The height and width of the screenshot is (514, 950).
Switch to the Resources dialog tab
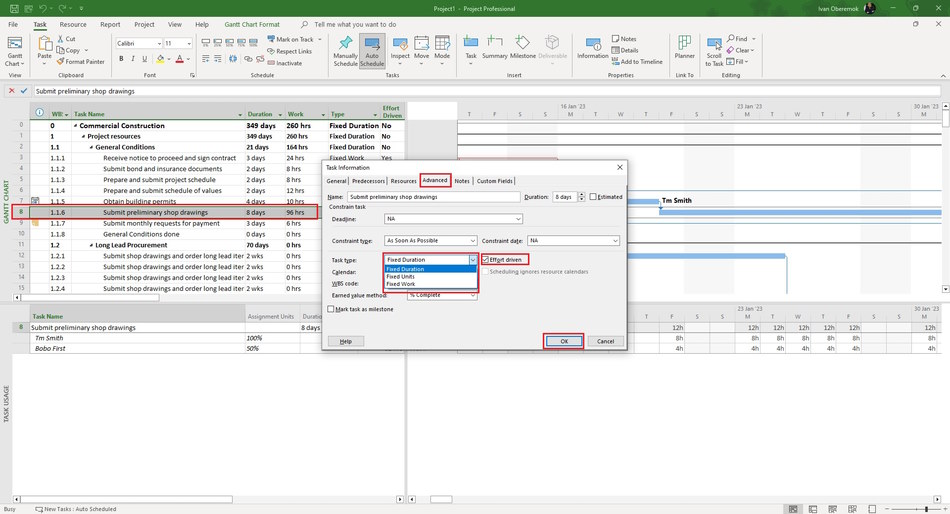coord(404,181)
